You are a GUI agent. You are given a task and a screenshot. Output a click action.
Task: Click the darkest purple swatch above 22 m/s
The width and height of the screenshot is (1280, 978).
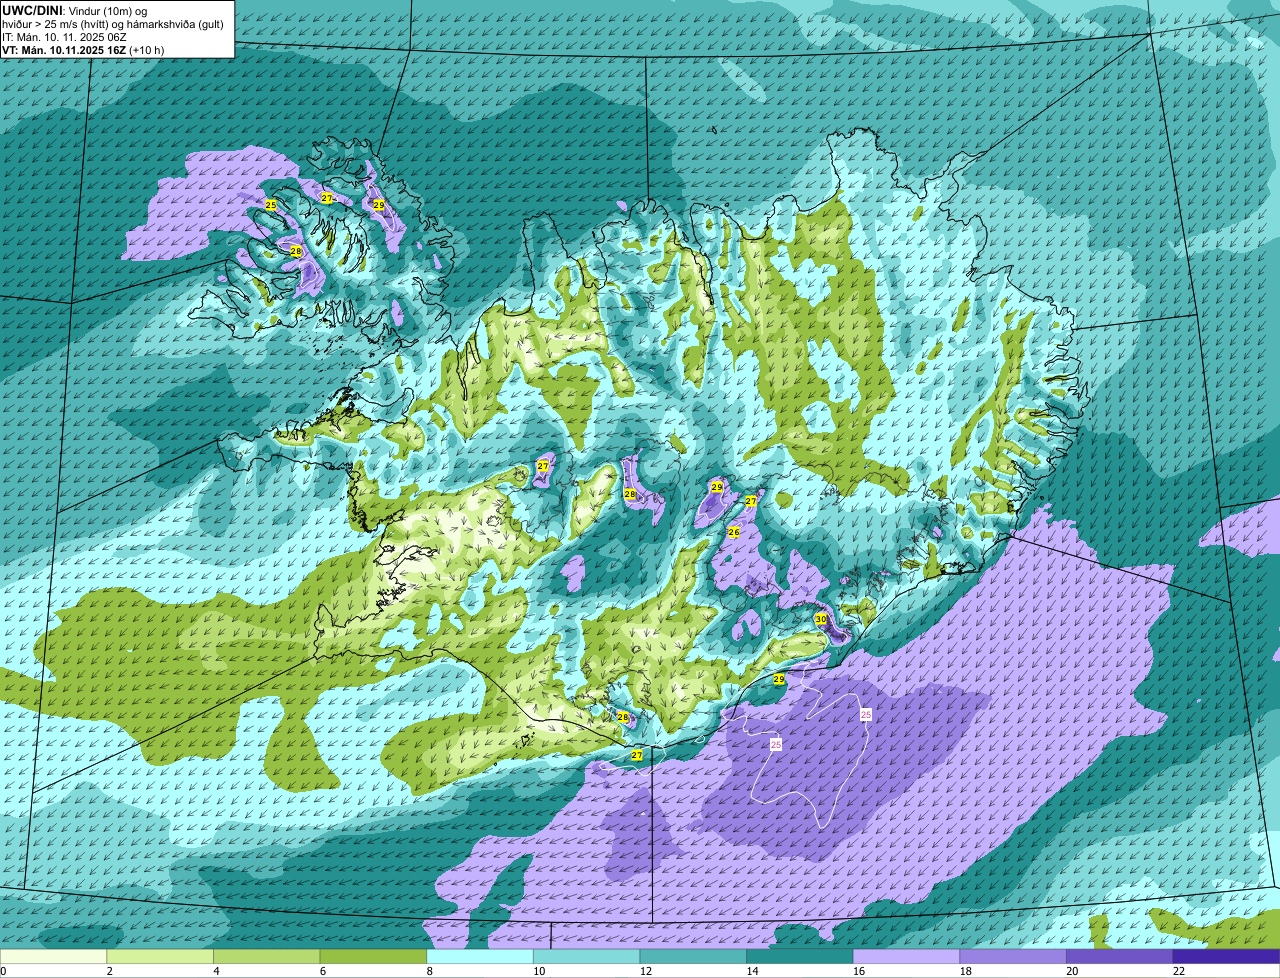click(x=1226, y=956)
